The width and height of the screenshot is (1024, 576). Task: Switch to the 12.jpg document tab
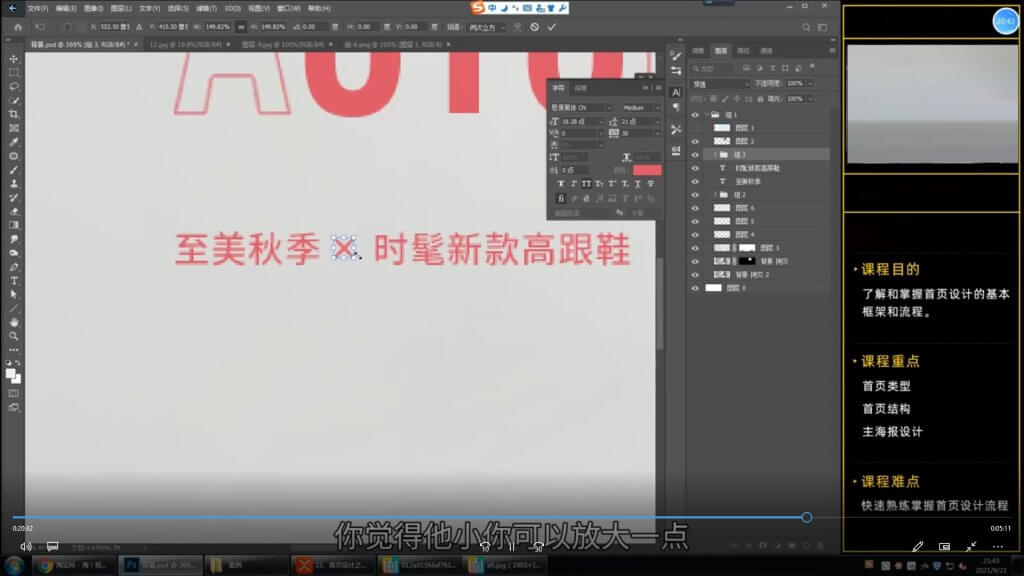185,44
